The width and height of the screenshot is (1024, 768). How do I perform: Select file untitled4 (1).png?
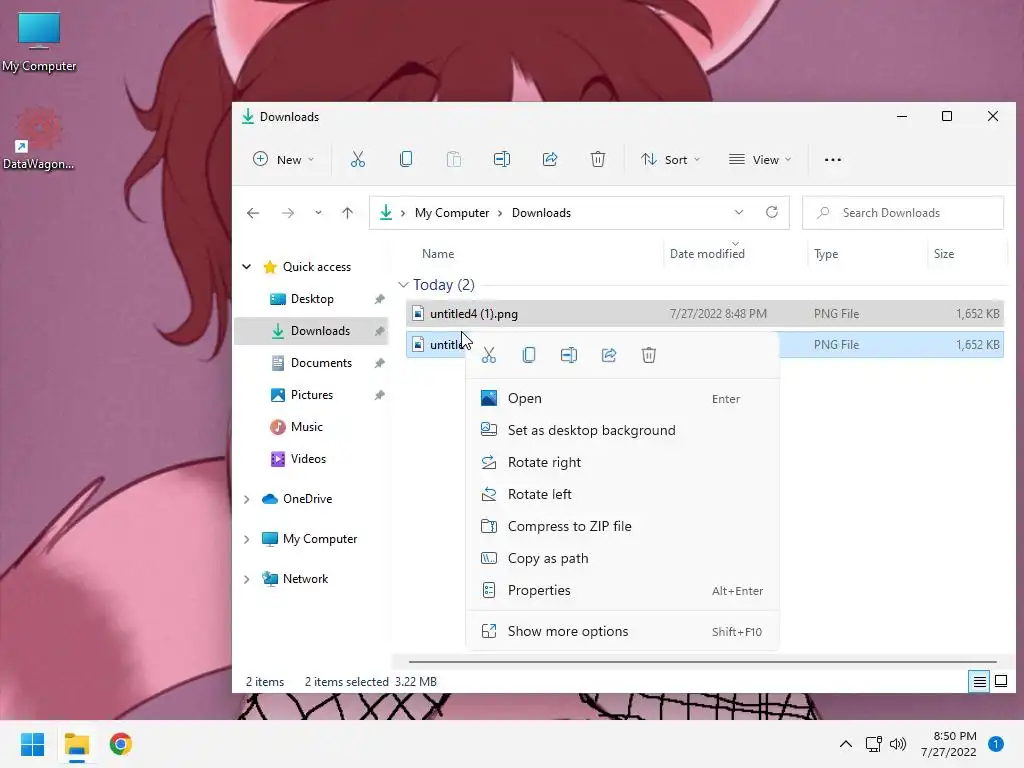point(705,313)
